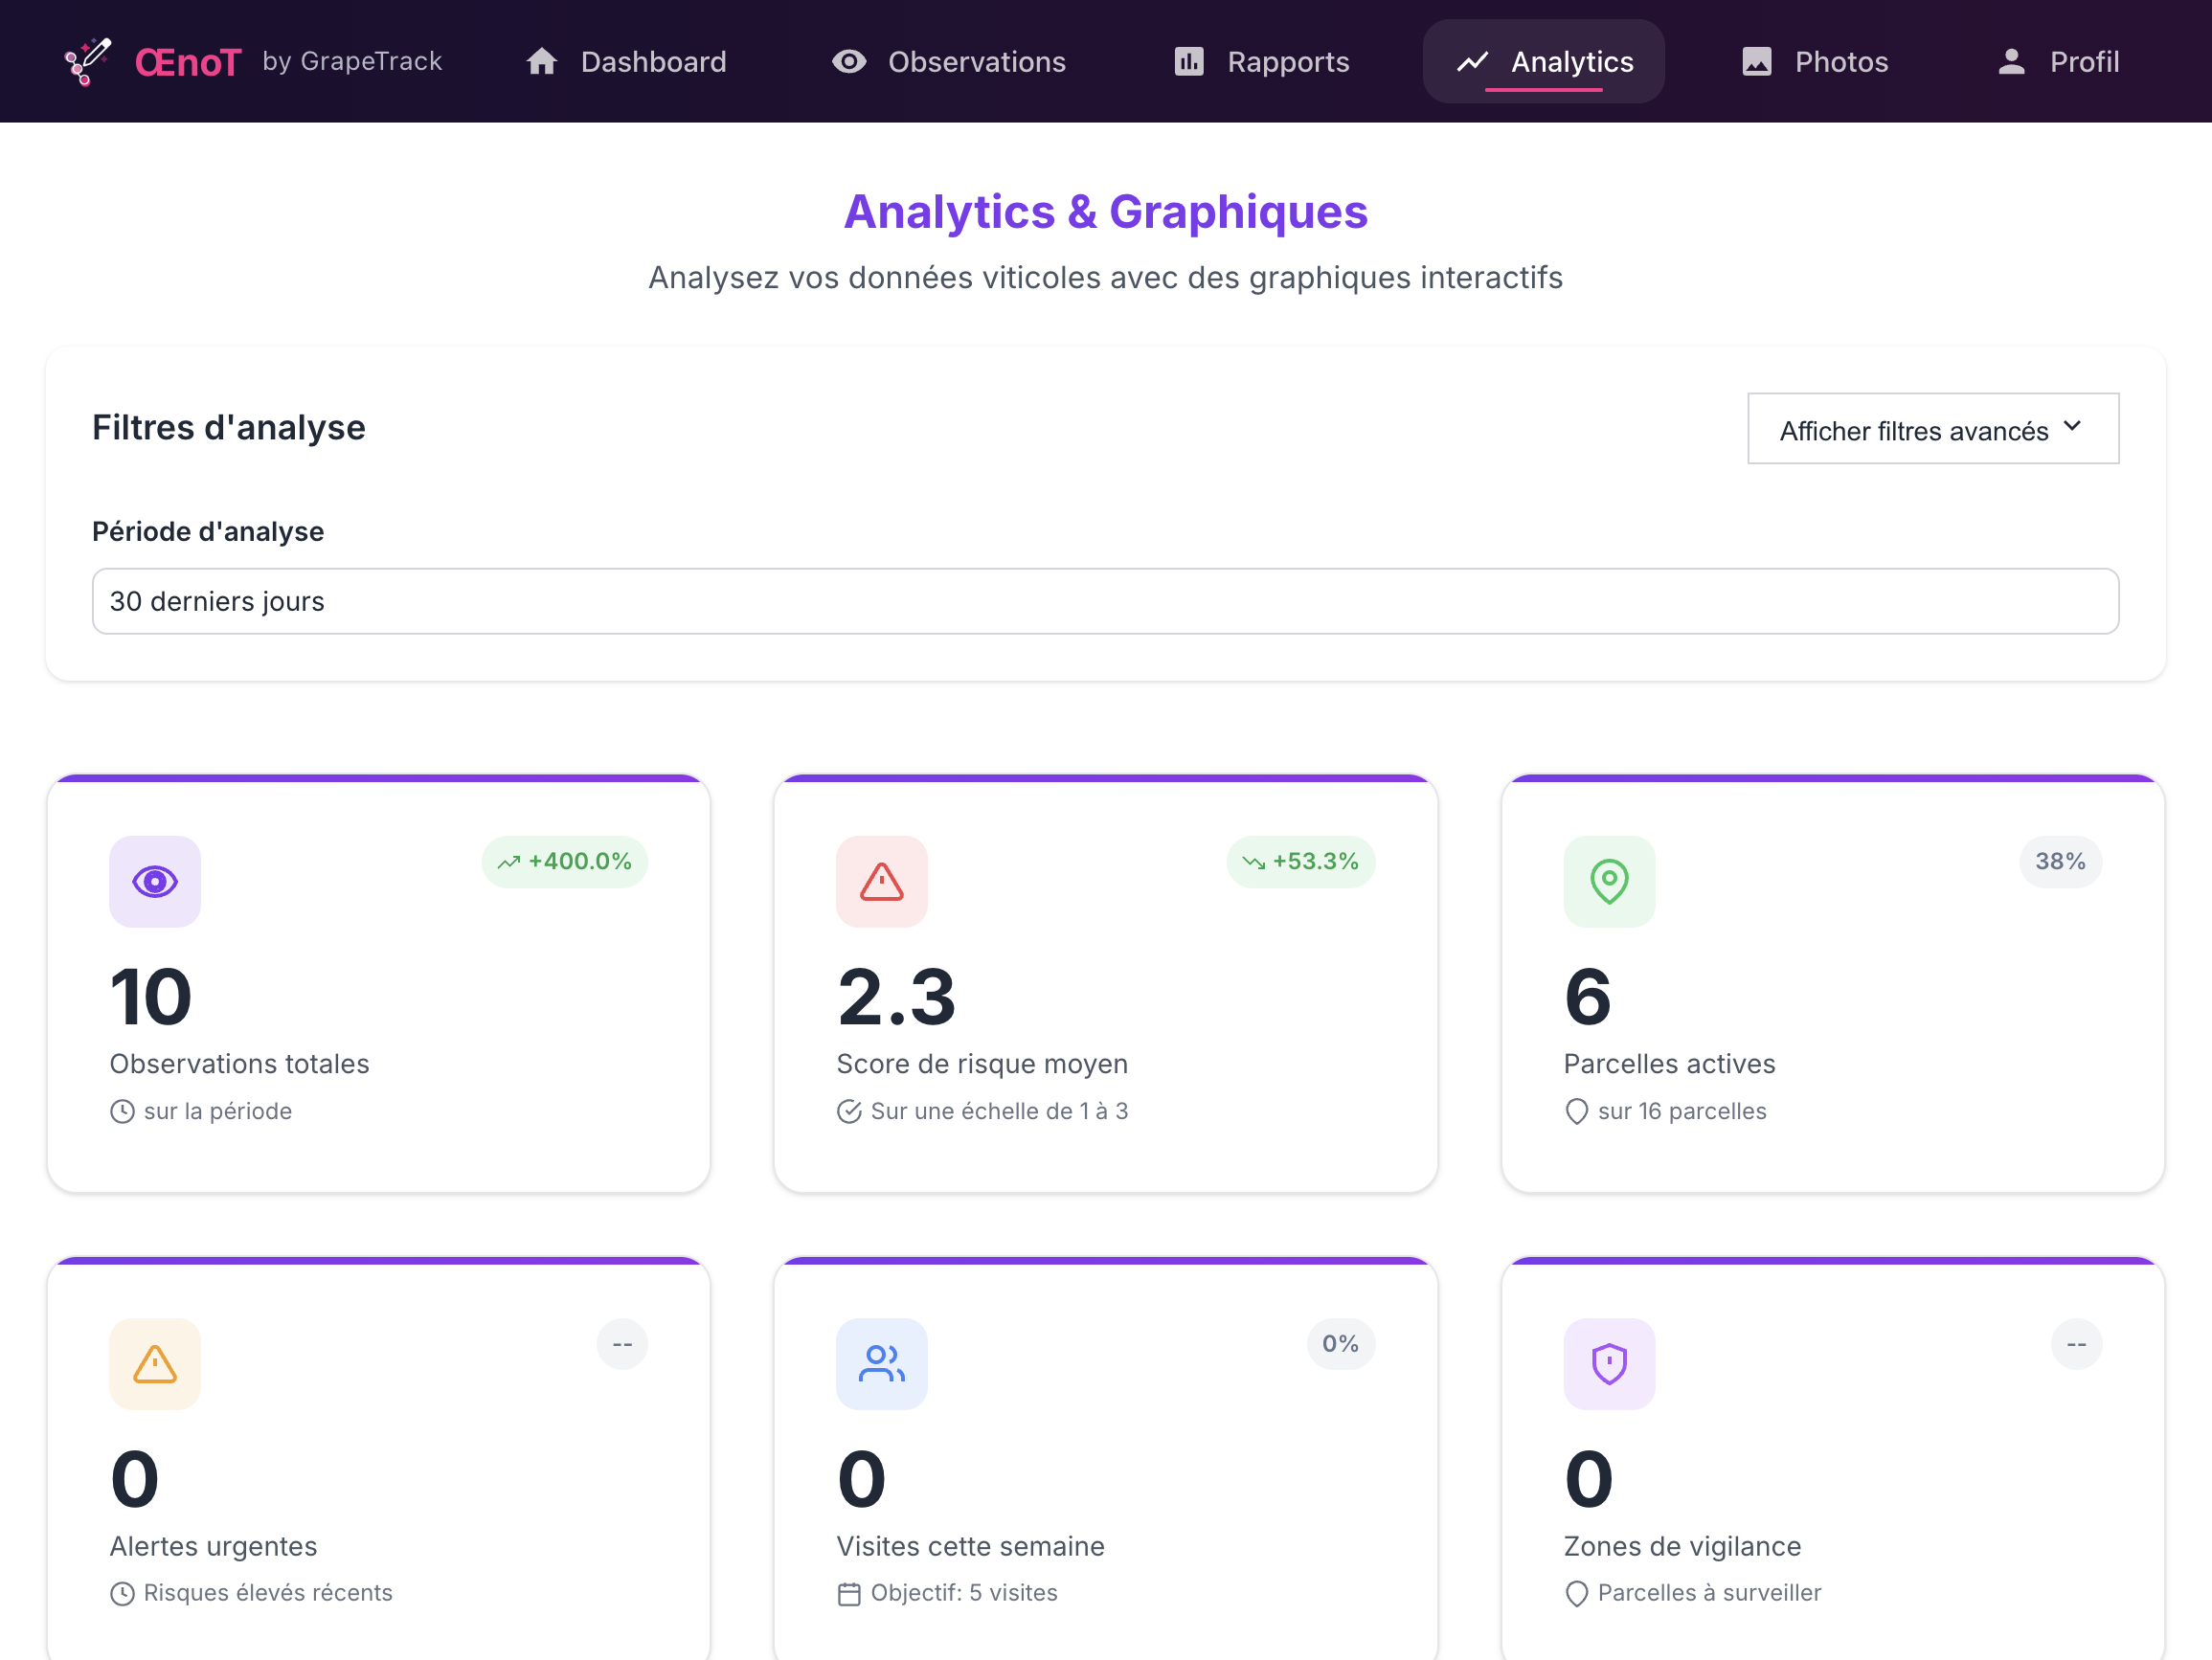
Task: Click the purple eye icon on Observations totales card
Action: coord(155,881)
